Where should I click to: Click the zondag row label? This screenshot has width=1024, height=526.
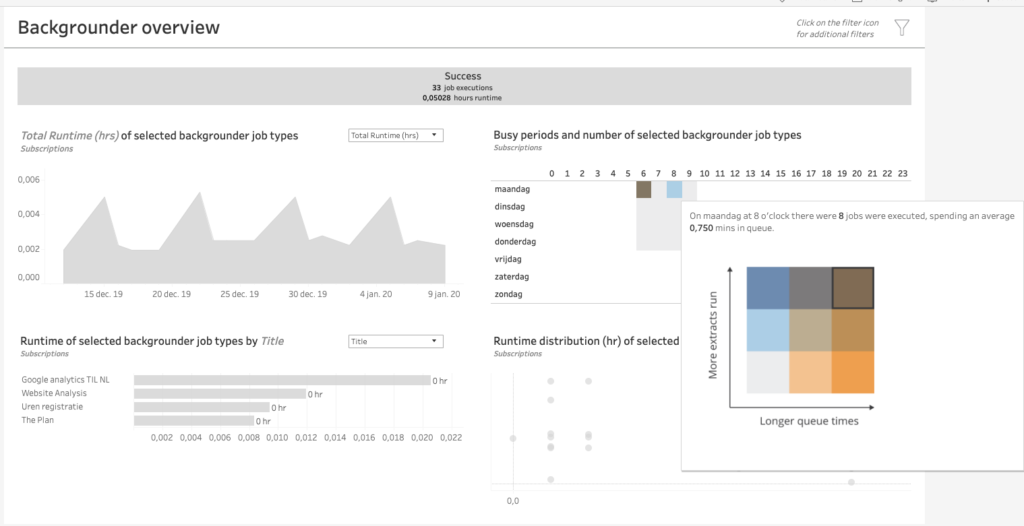pyautogui.click(x=509, y=295)
